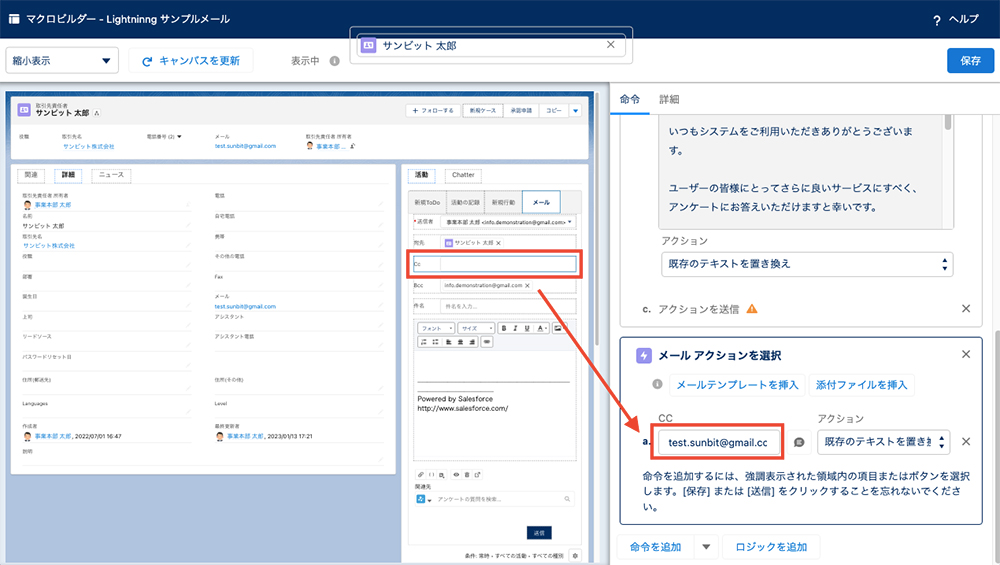Open the 送信者 sender dropdown
This screenshot has width=1000, height=565.
[508, 222]
